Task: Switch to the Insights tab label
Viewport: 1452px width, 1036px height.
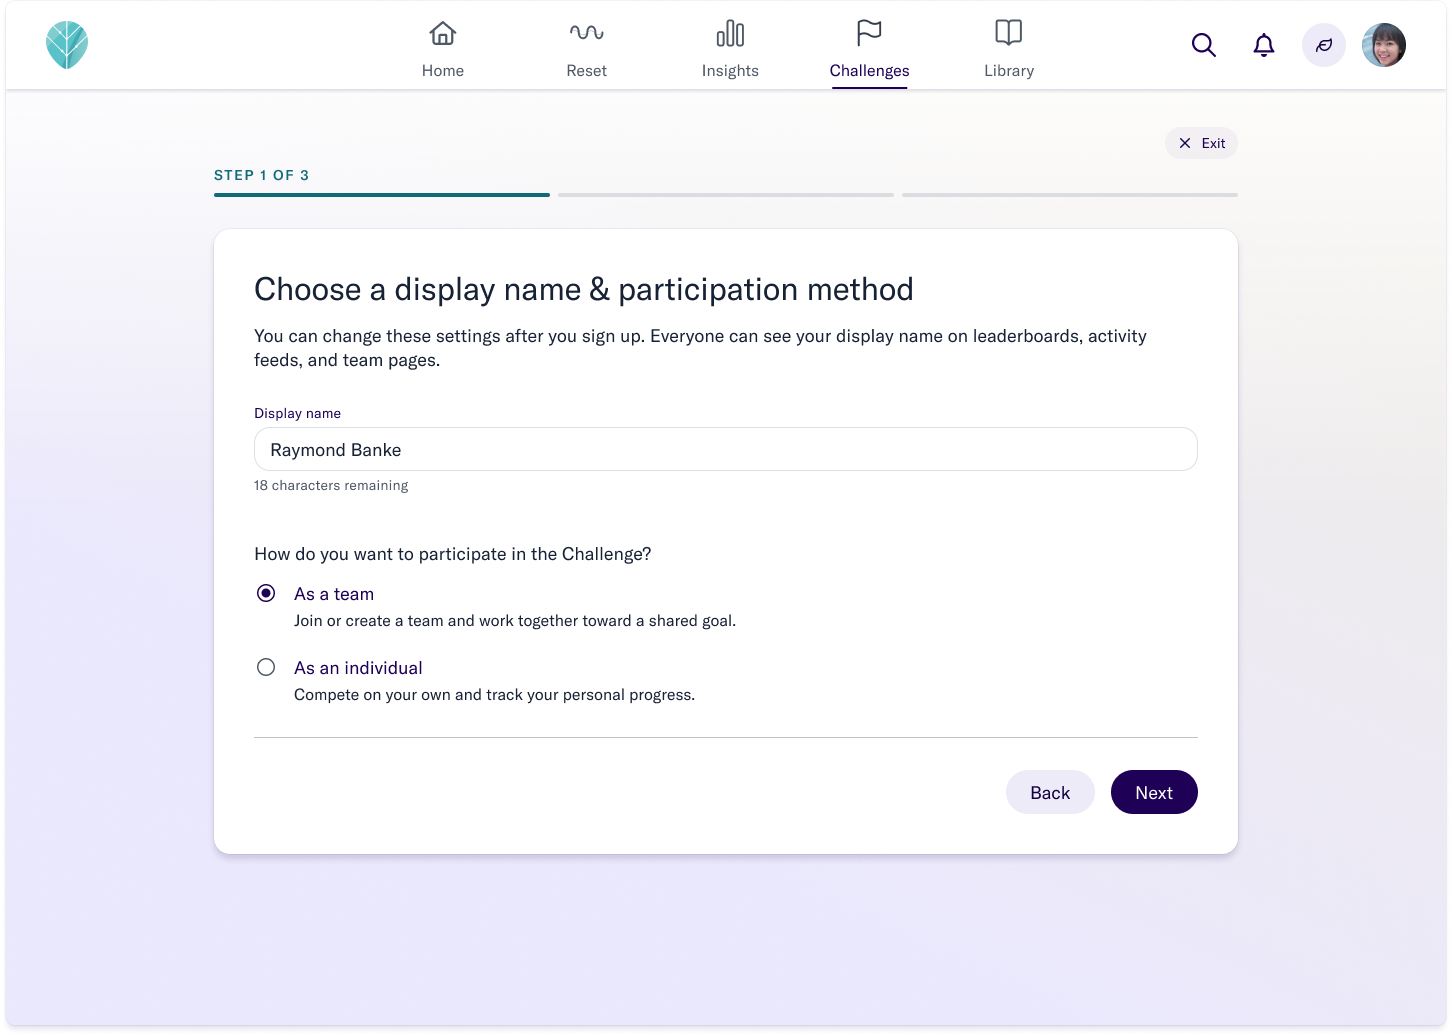Action: click(x=730, y=71)
